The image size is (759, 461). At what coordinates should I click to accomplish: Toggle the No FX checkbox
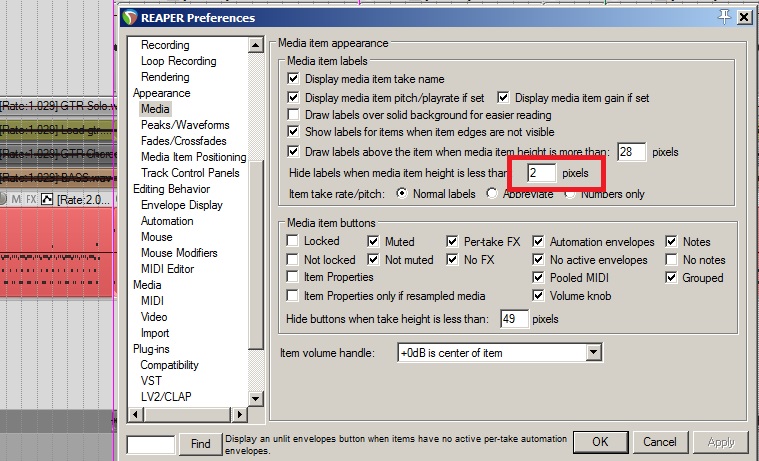tap(452, 259)
